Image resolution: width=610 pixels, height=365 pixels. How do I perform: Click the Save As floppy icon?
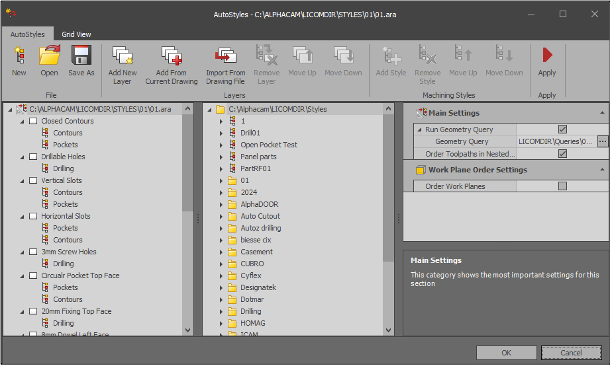click(x=81, y=55)
